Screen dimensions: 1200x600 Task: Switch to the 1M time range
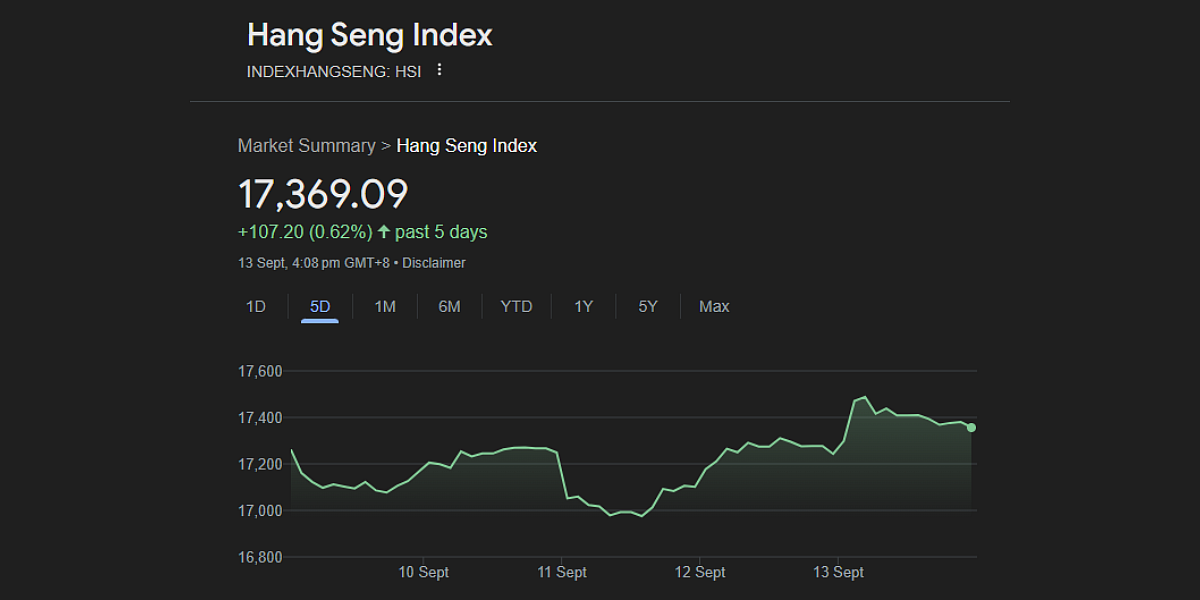click(x=385, y=306)
